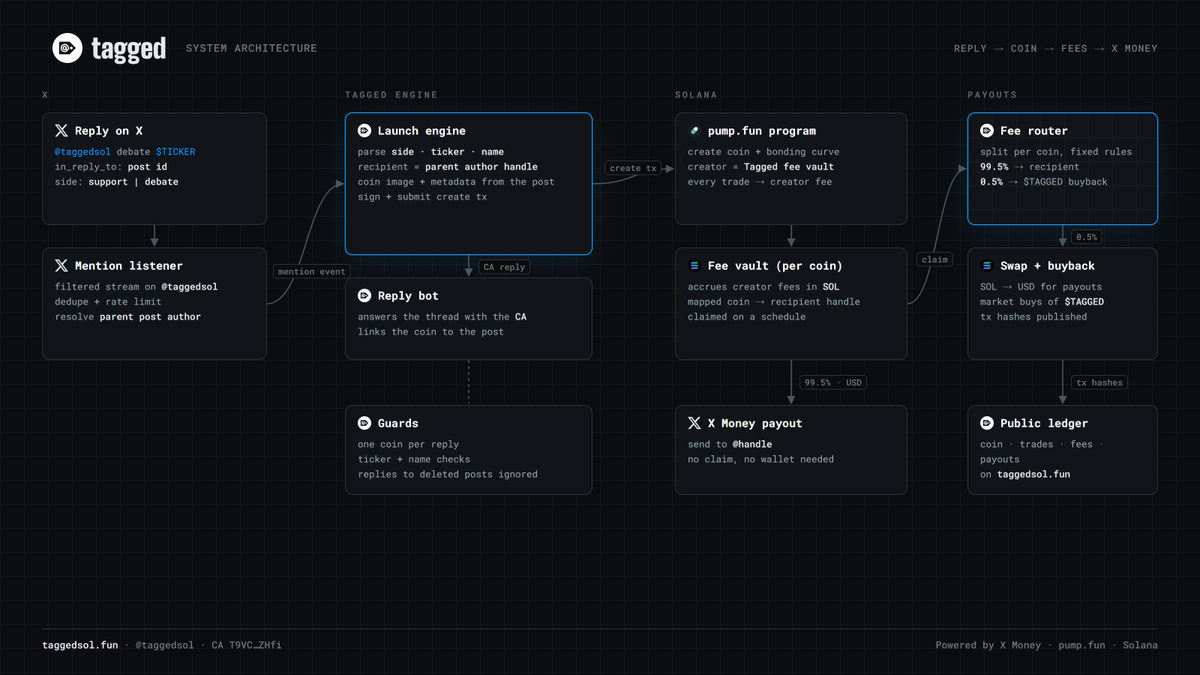This screenshot has height=675, width=1200.
Task: Click the 'Powered by X Money' footer text
Action: pyautogui.click(x=988, y=645)
